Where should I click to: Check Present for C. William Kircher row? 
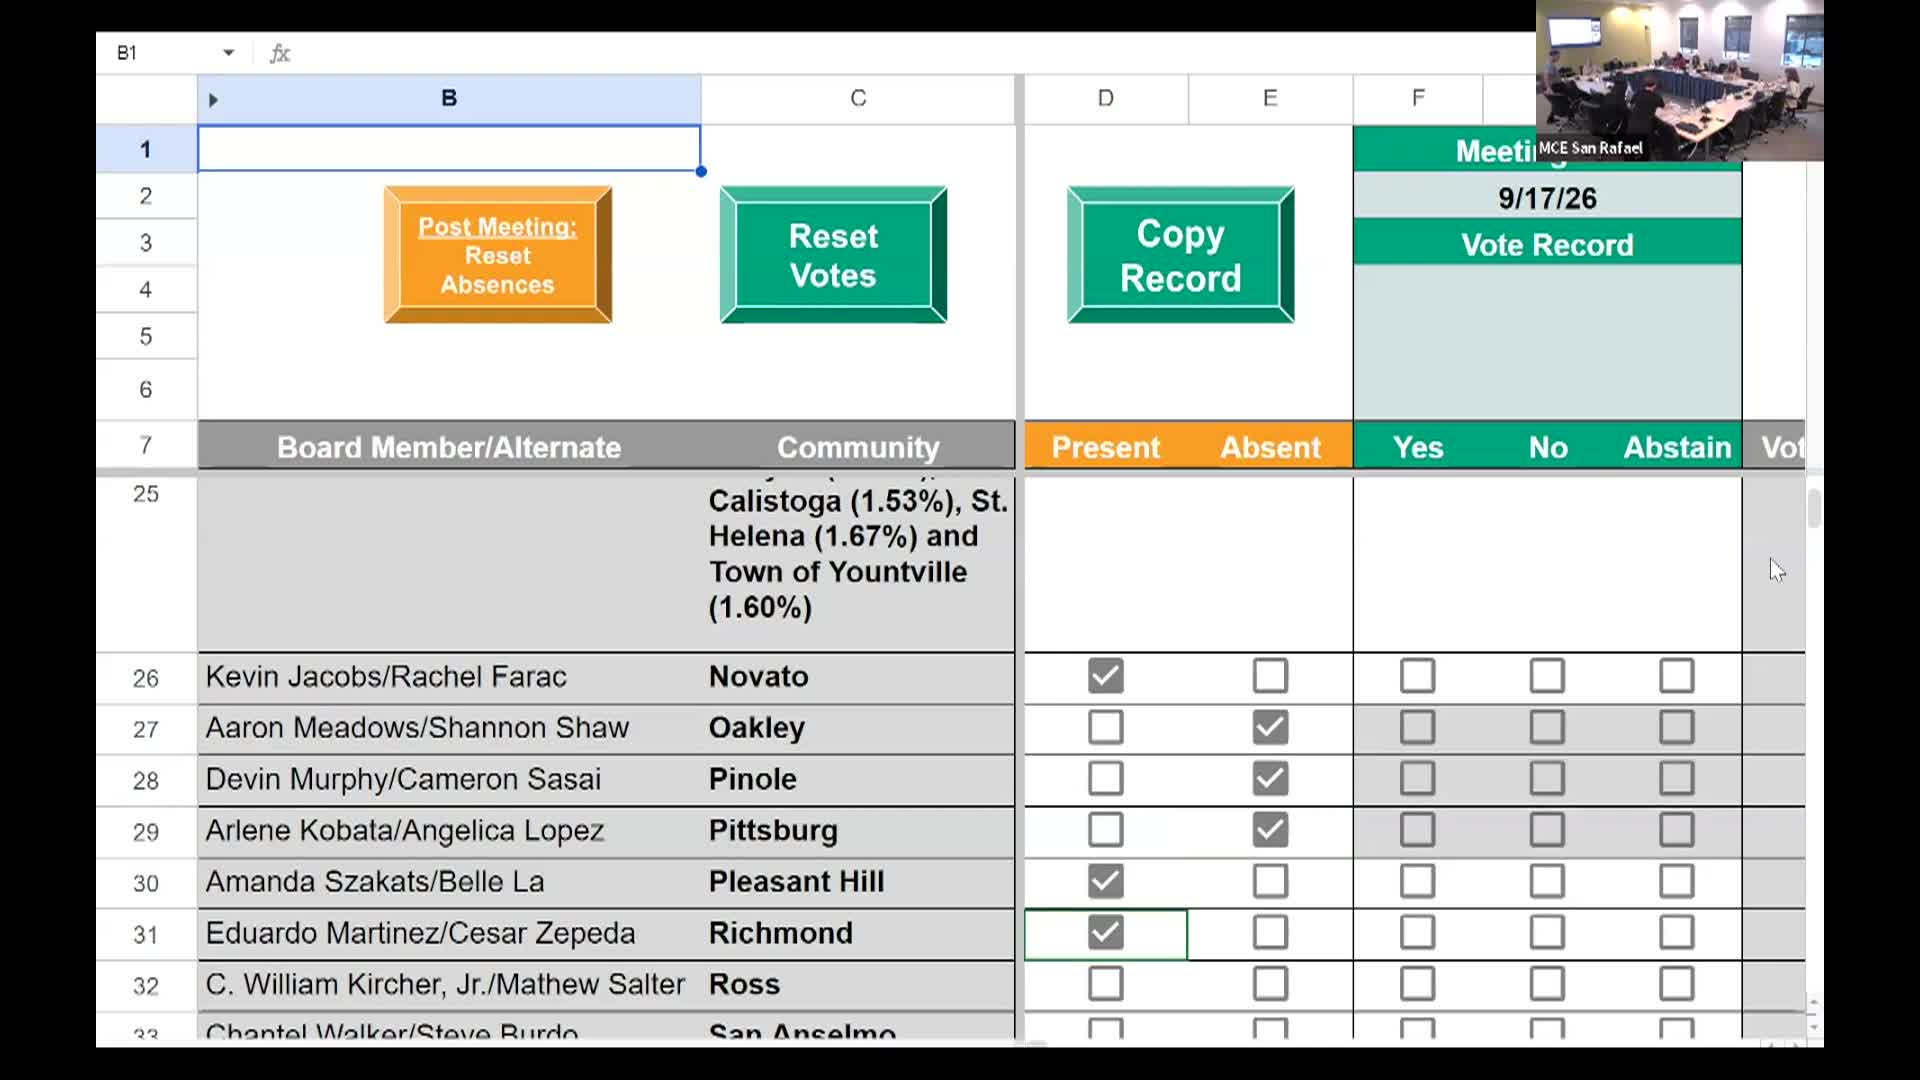click(1106, 984)
